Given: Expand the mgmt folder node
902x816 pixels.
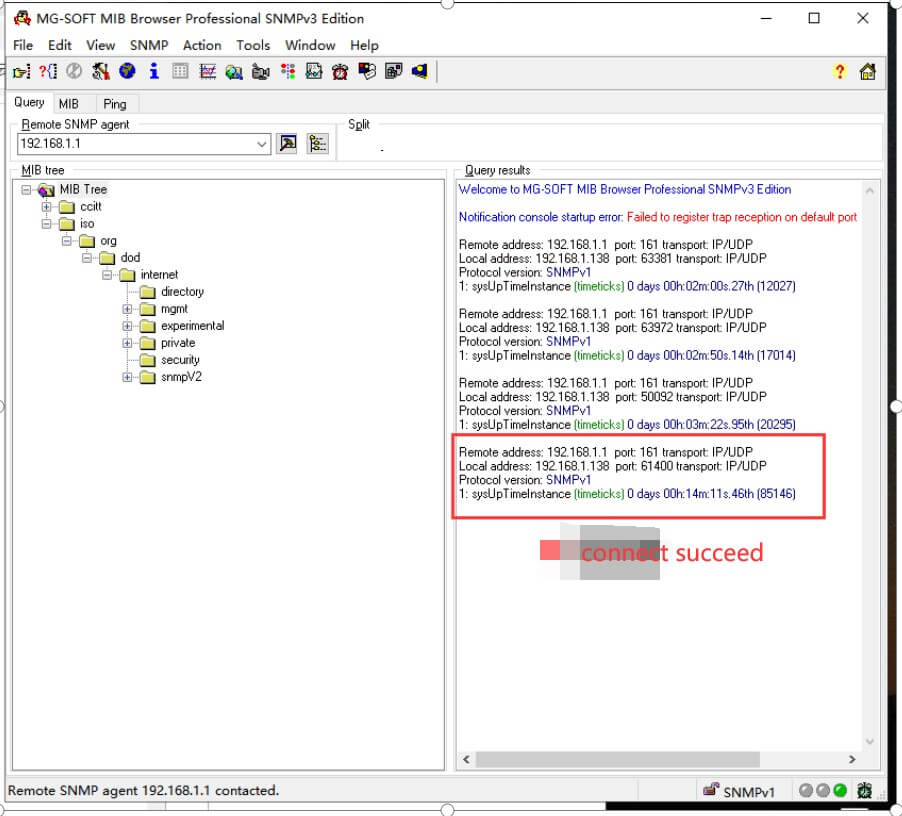Looking at the screenshot, I should point(127,309).
